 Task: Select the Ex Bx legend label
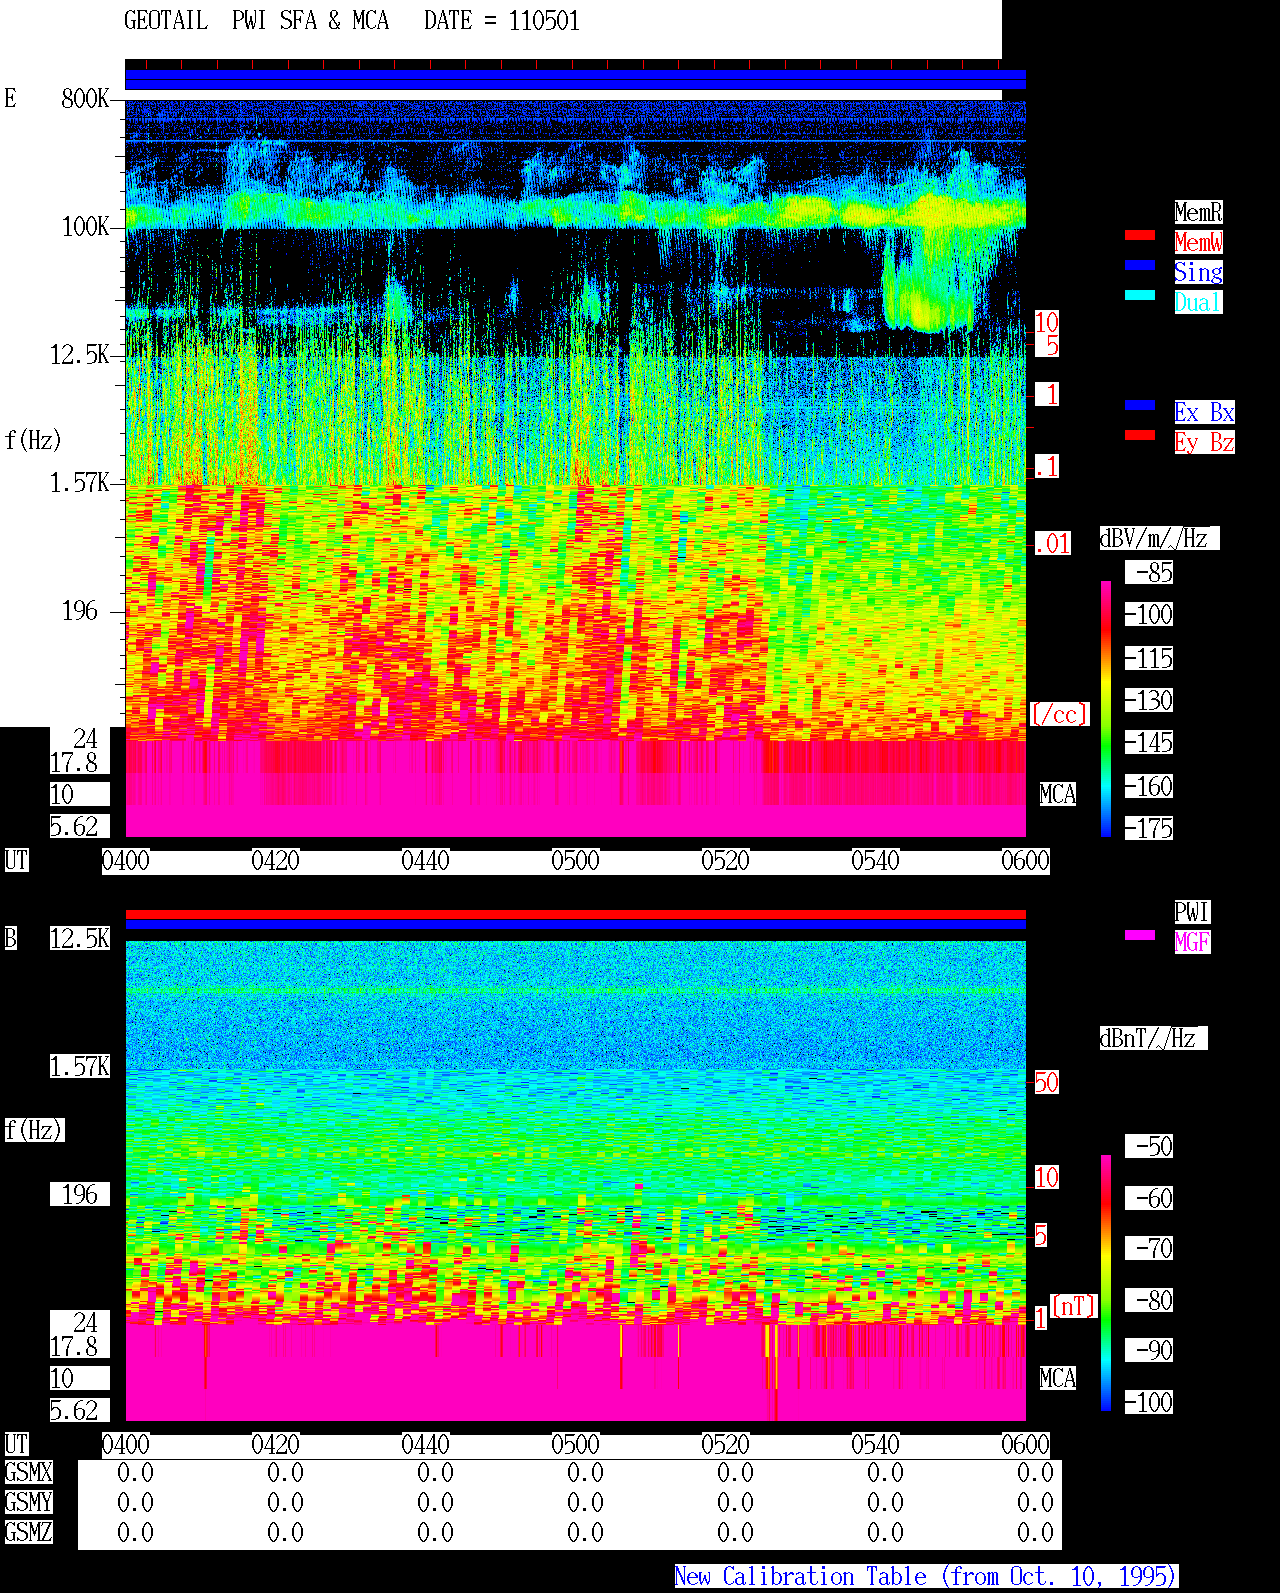tap(1204, 412)
